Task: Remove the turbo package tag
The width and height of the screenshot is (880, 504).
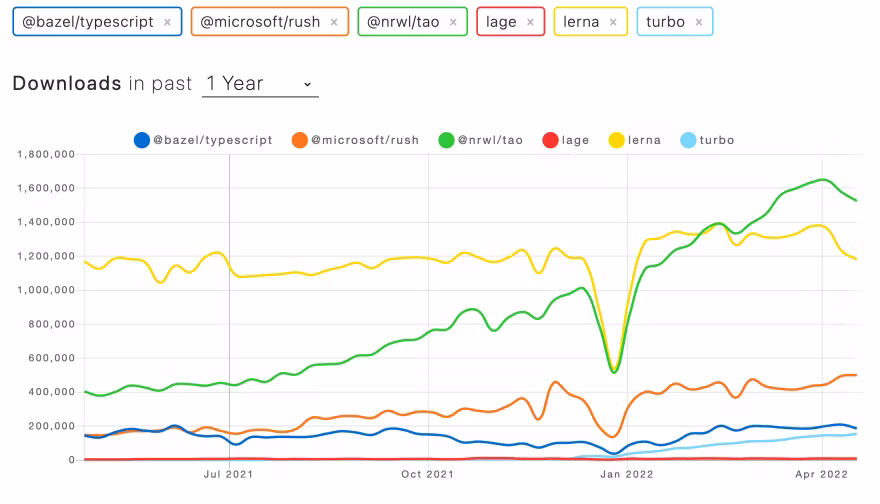Action: 698,22
